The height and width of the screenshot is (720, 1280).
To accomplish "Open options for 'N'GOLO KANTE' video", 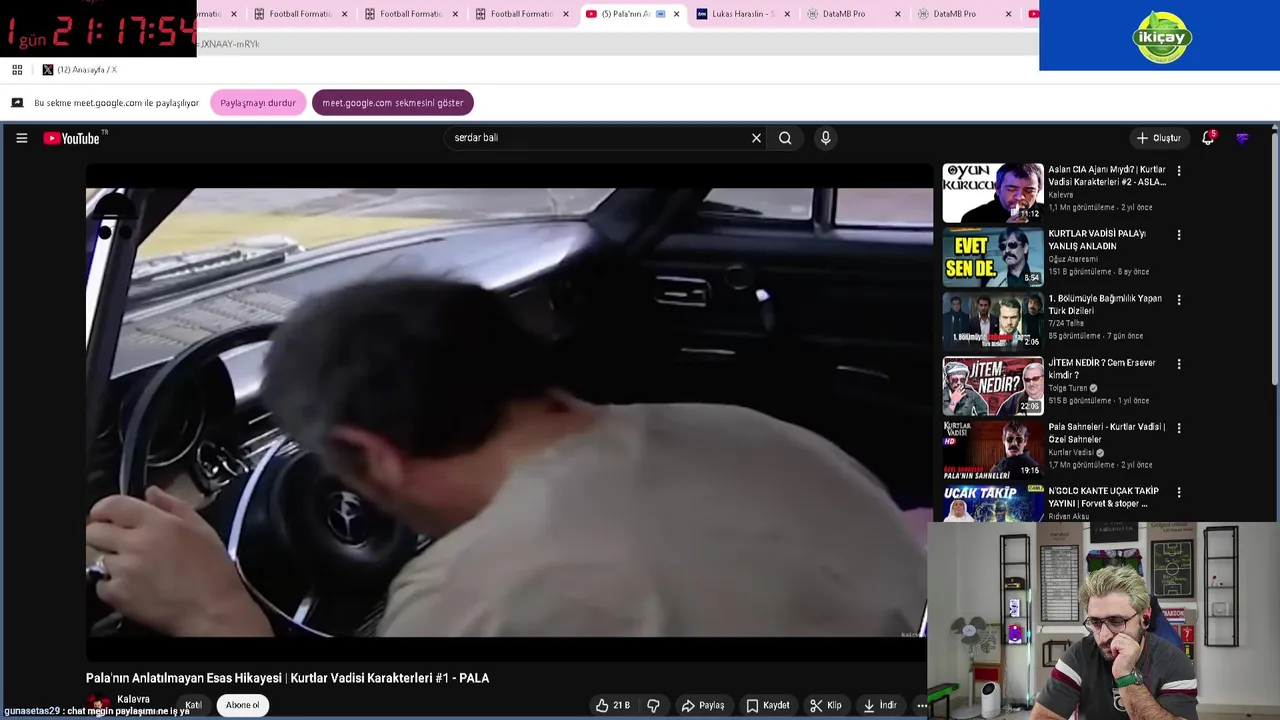I will coord(1179,492).
